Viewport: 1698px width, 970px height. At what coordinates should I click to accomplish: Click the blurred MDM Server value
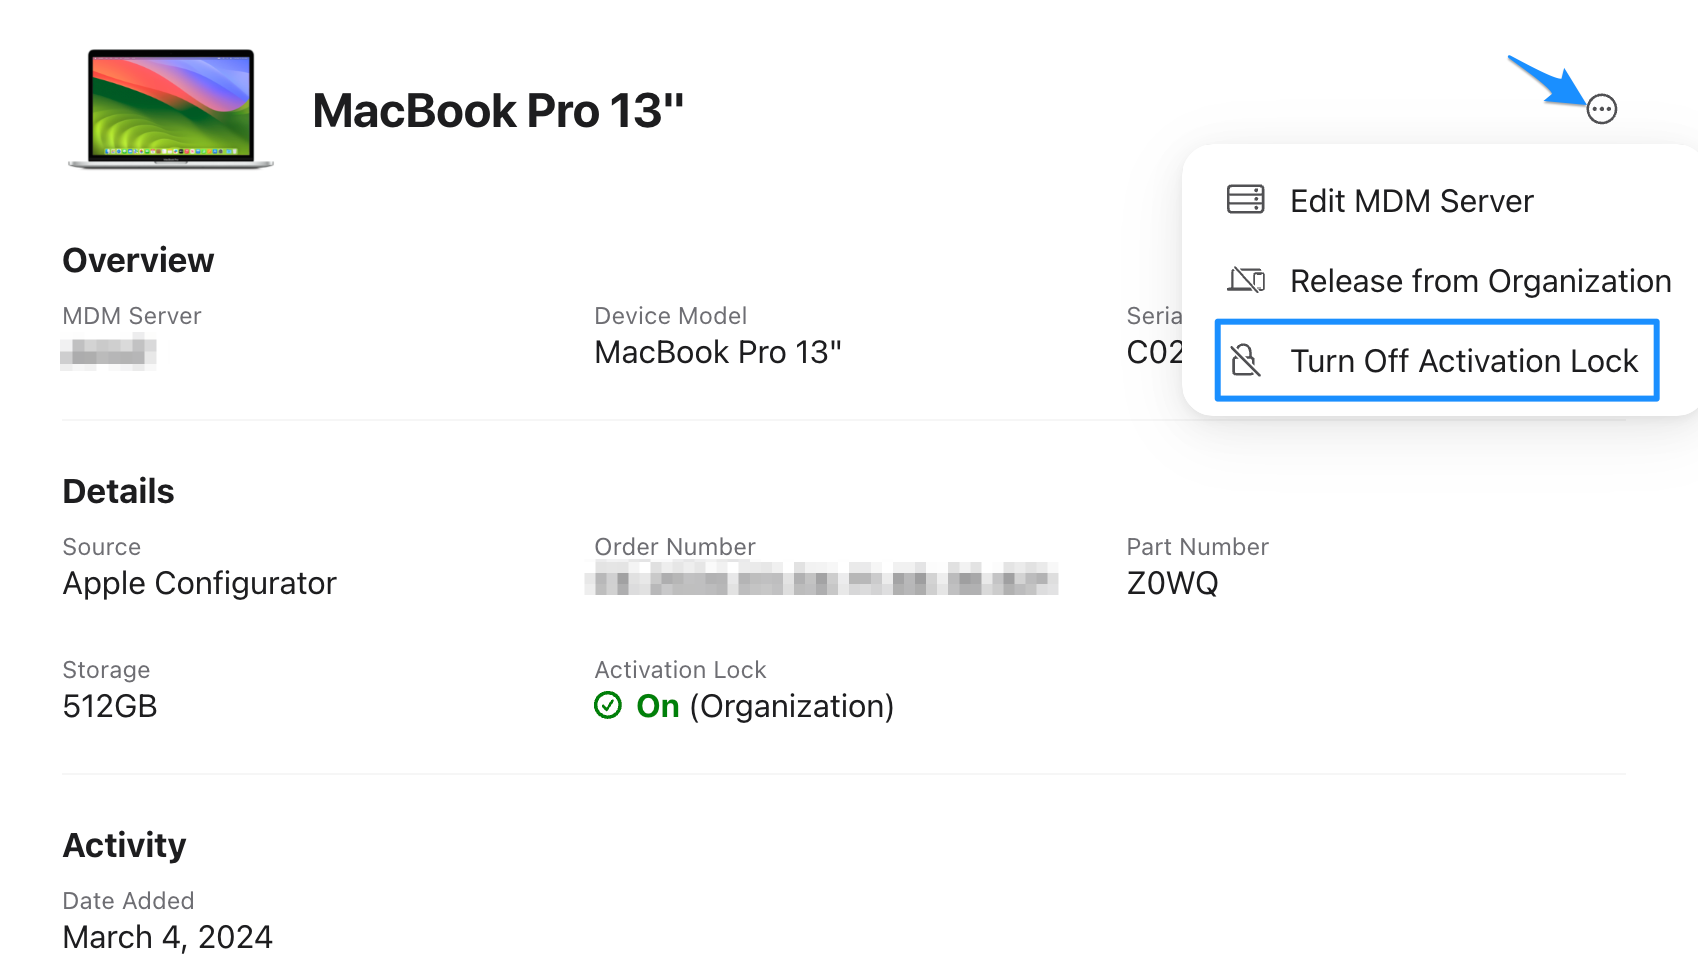(108, 353)
